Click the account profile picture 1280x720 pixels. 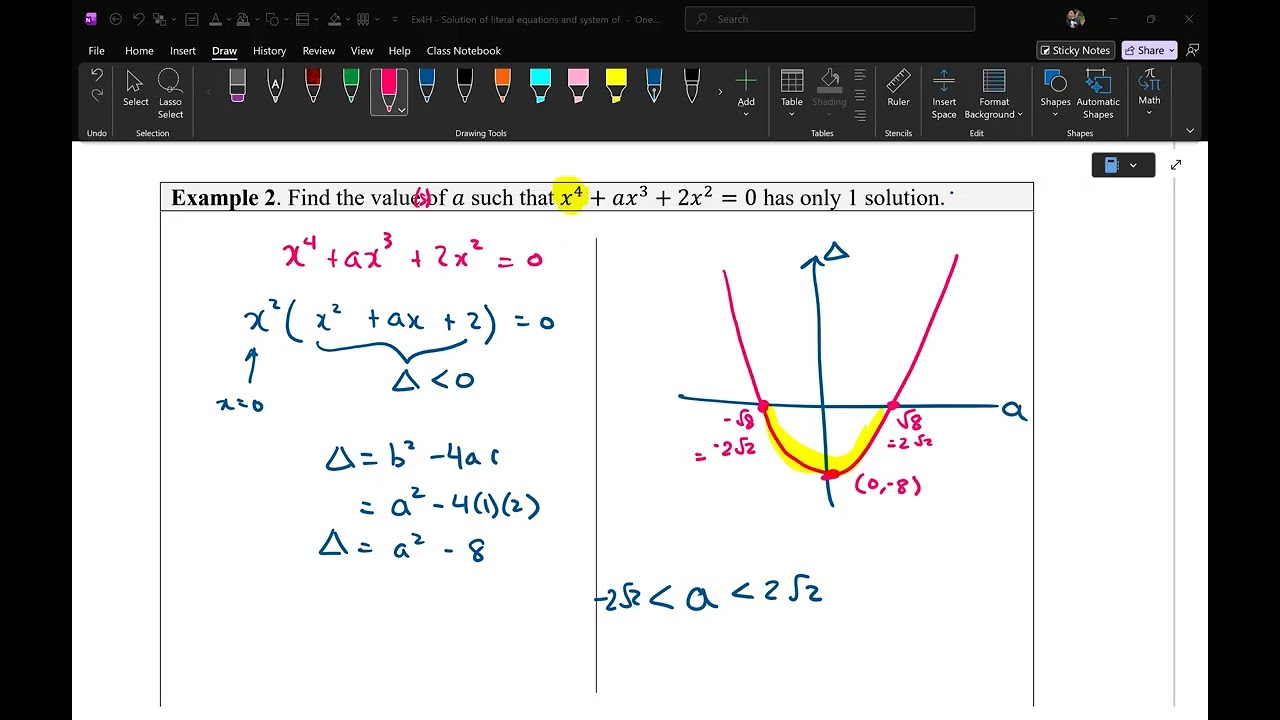pos(1076,19)
